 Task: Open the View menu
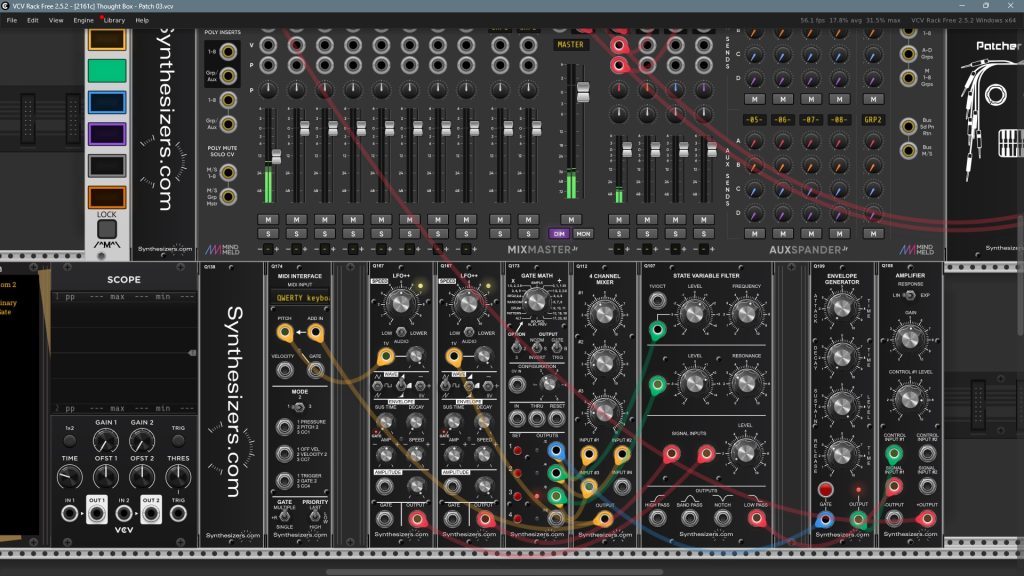[56, 20]
